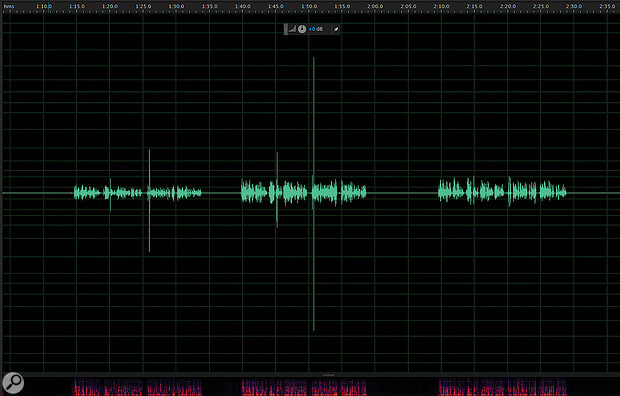
Task: Click the spectral display divider handle
Action: [x=329, y=375]
